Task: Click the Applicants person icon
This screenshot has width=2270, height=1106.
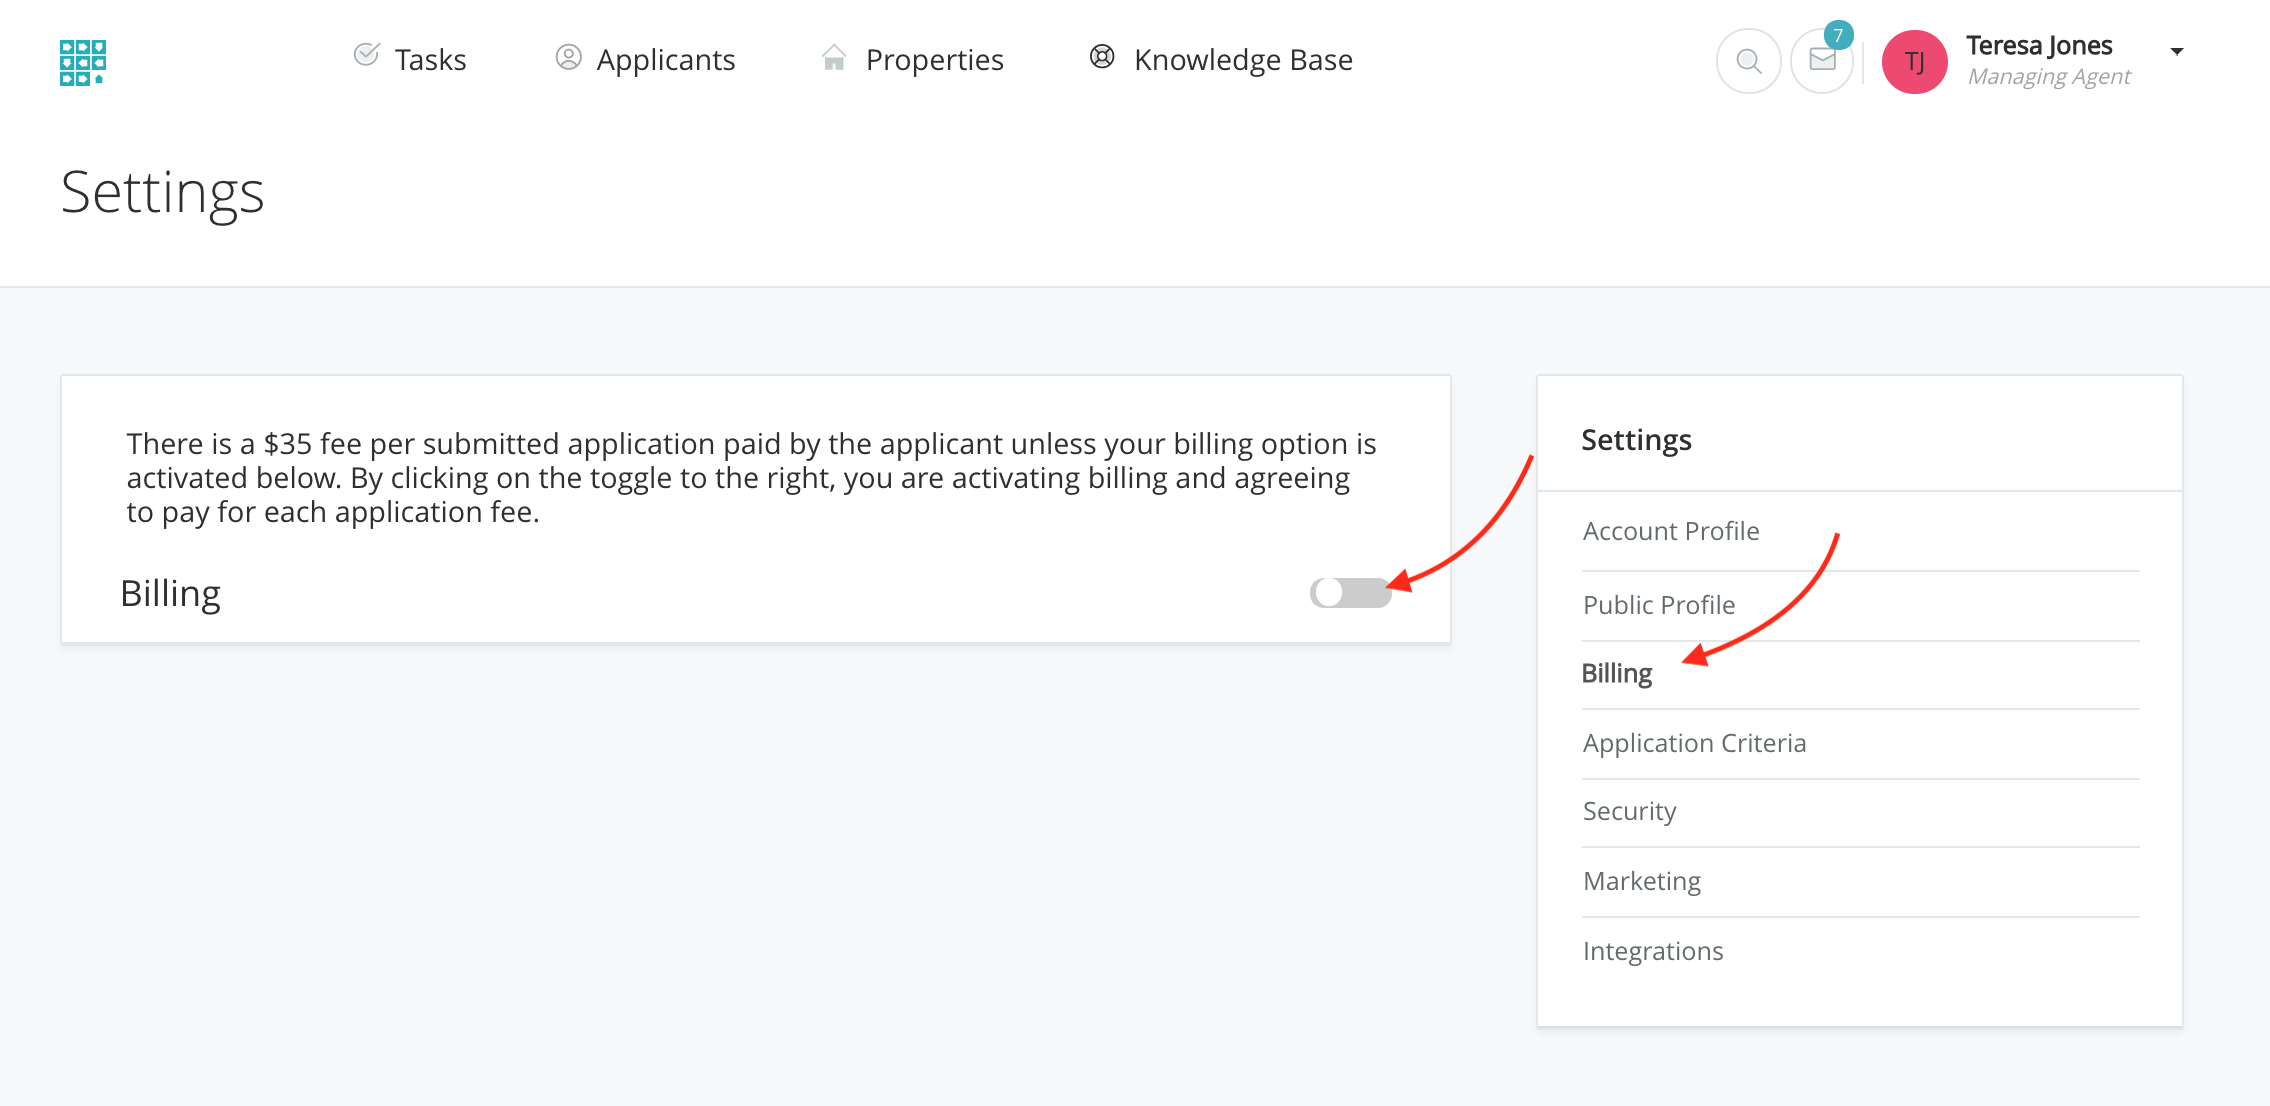Action: tap(568, 58)
